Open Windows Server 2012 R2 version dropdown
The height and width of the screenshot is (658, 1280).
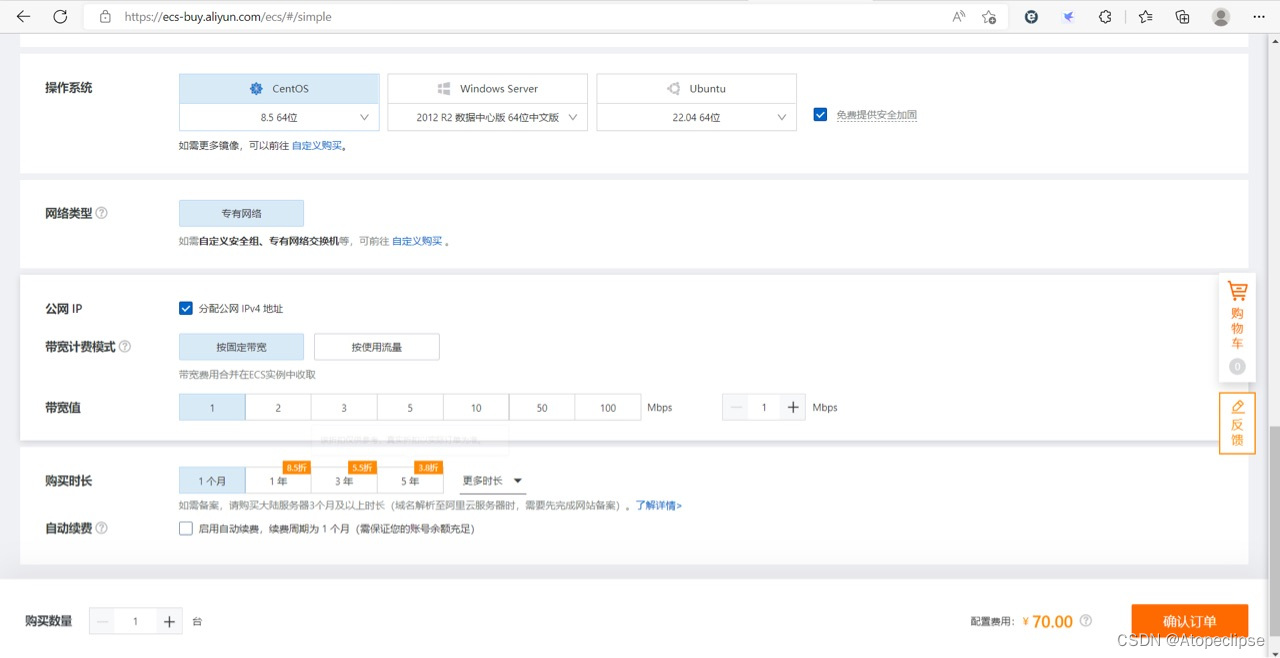pos(487,117)
